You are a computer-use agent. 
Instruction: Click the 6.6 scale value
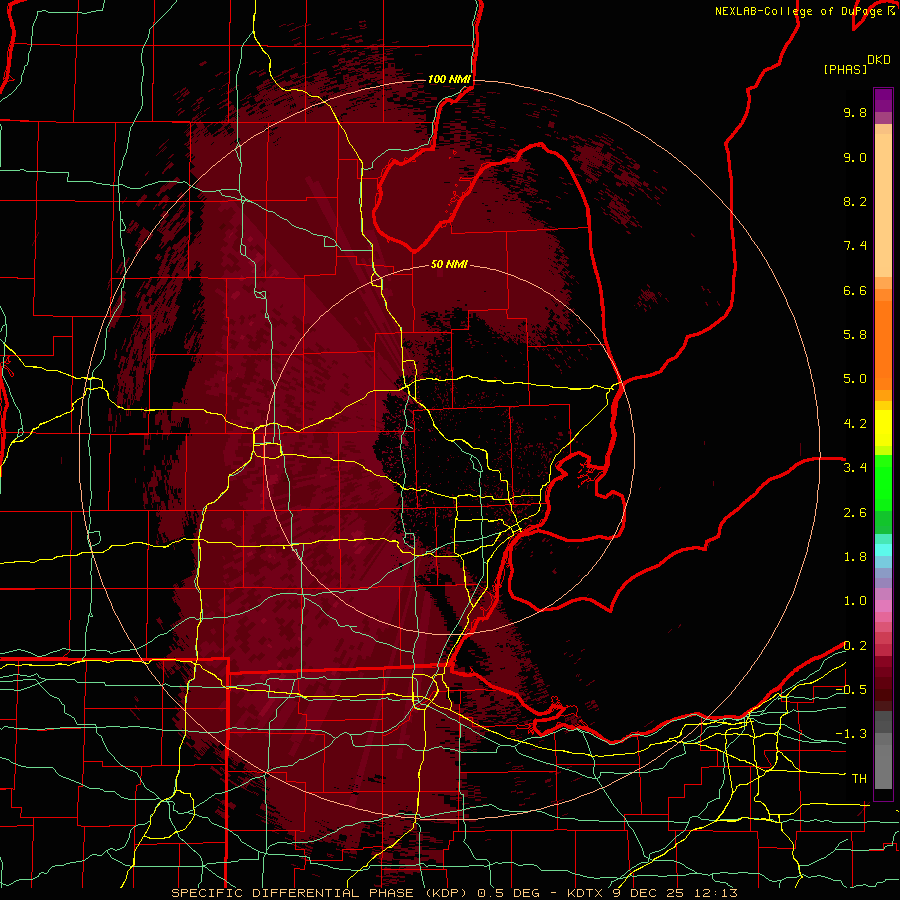point(855,290)
